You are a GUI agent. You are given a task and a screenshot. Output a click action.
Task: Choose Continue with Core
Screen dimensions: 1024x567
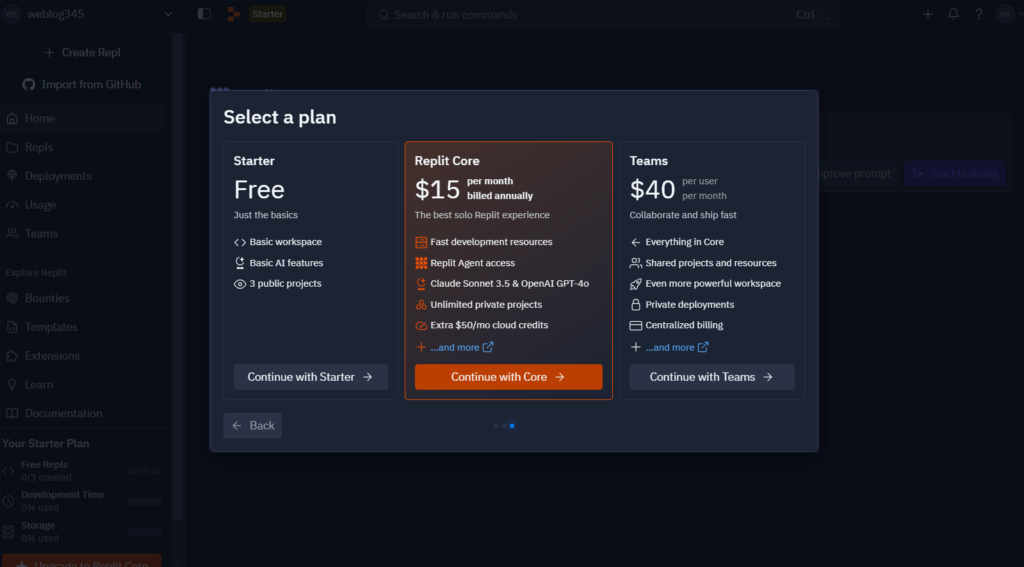point(508,377)
